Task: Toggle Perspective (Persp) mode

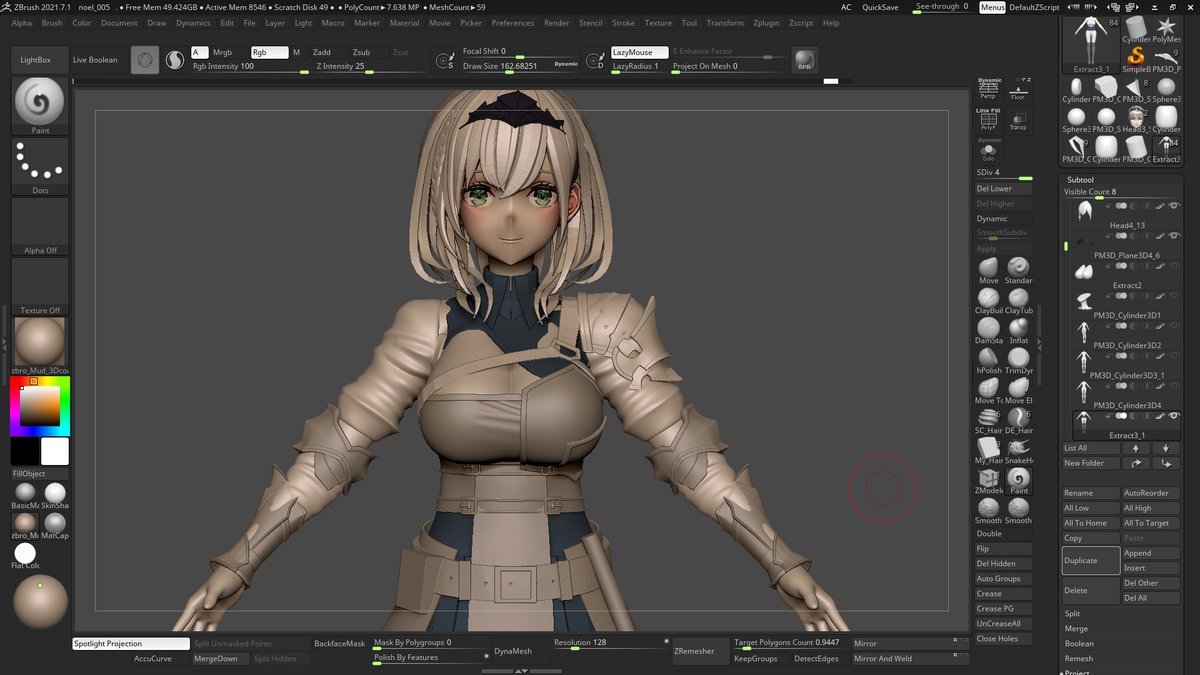Action: (988, 89)
